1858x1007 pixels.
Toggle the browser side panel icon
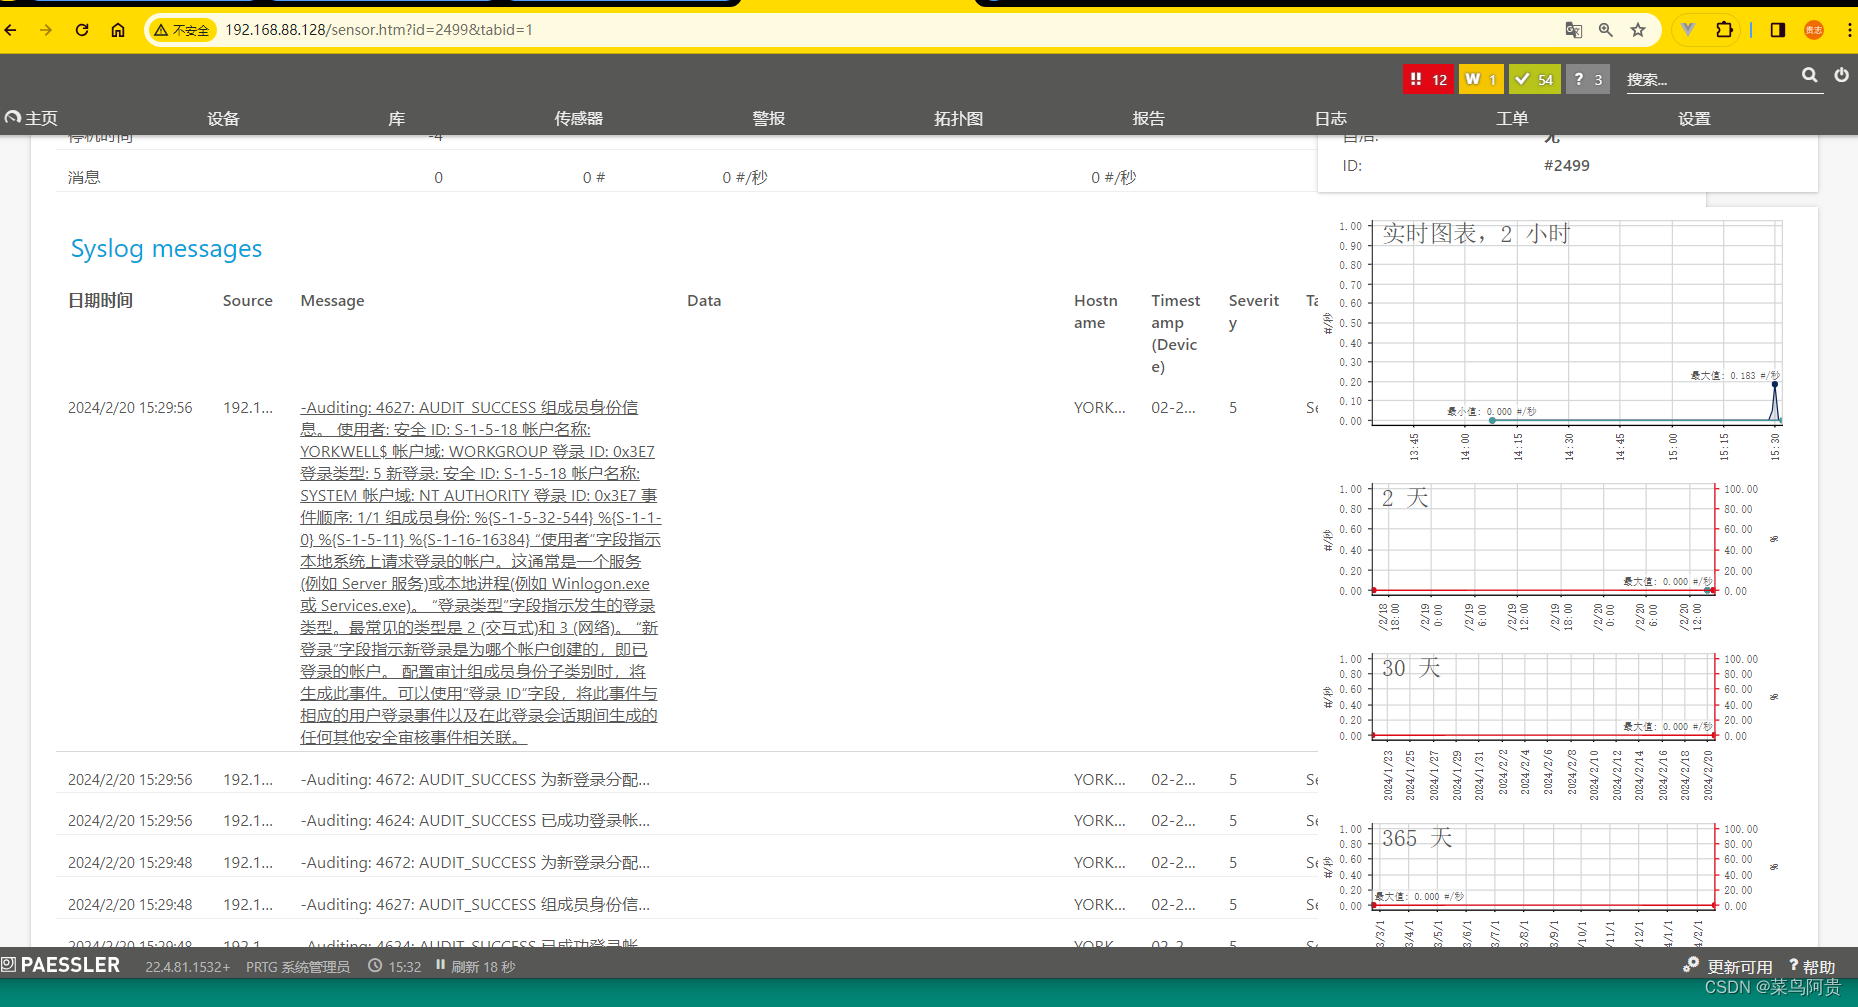tap(1777, 30)
